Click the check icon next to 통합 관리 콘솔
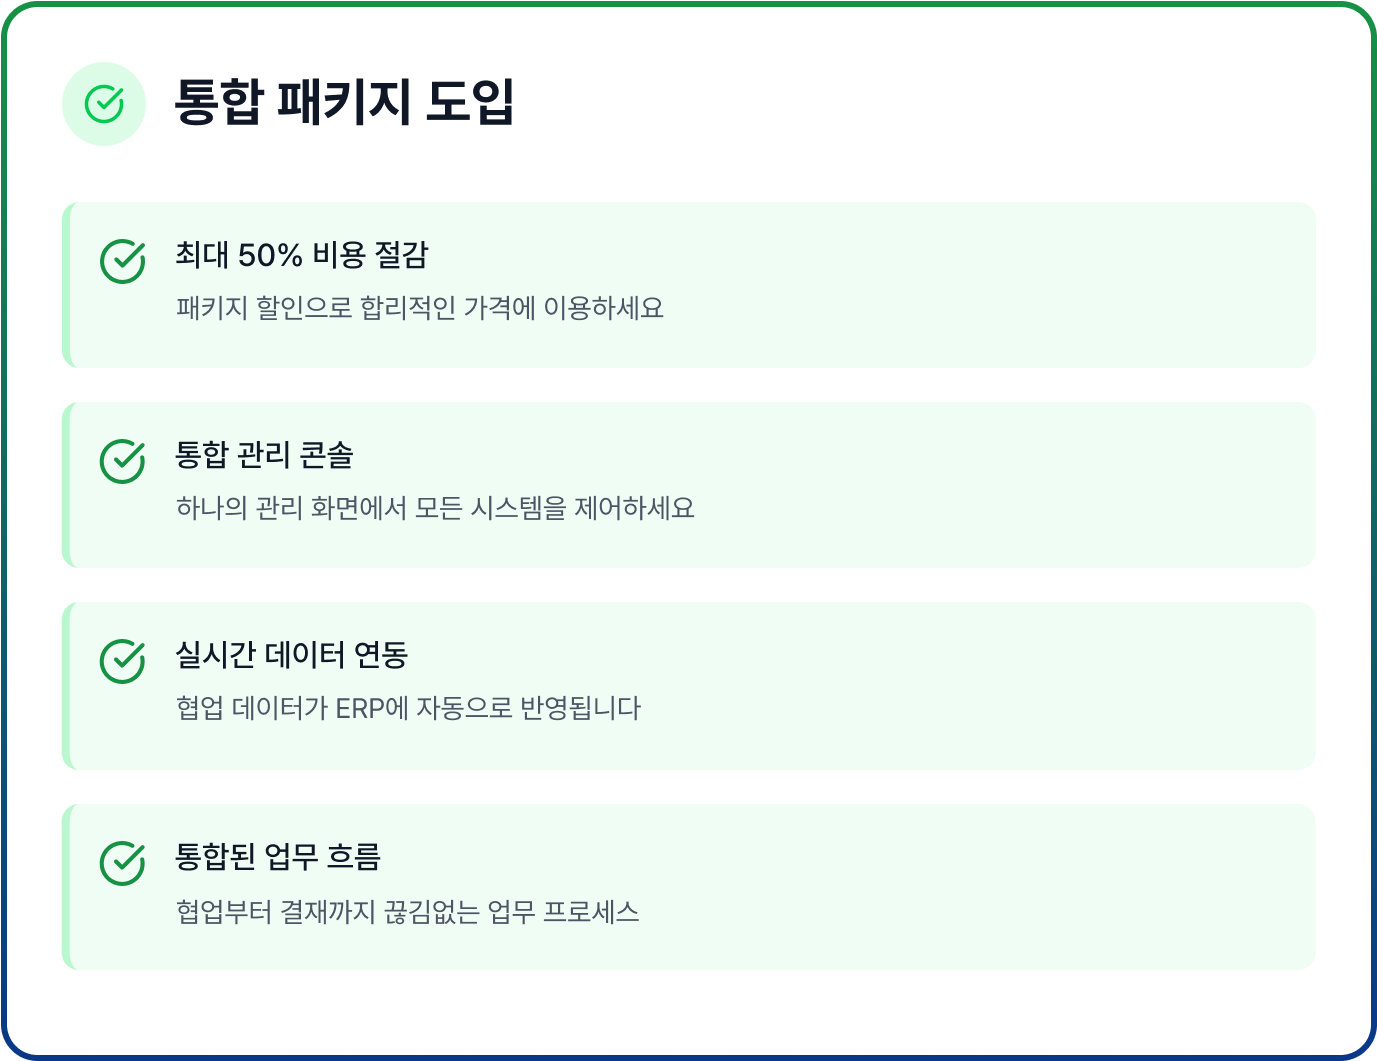Image resolution: width=1377 pixels, height=1061 pixels. [123, 461]
